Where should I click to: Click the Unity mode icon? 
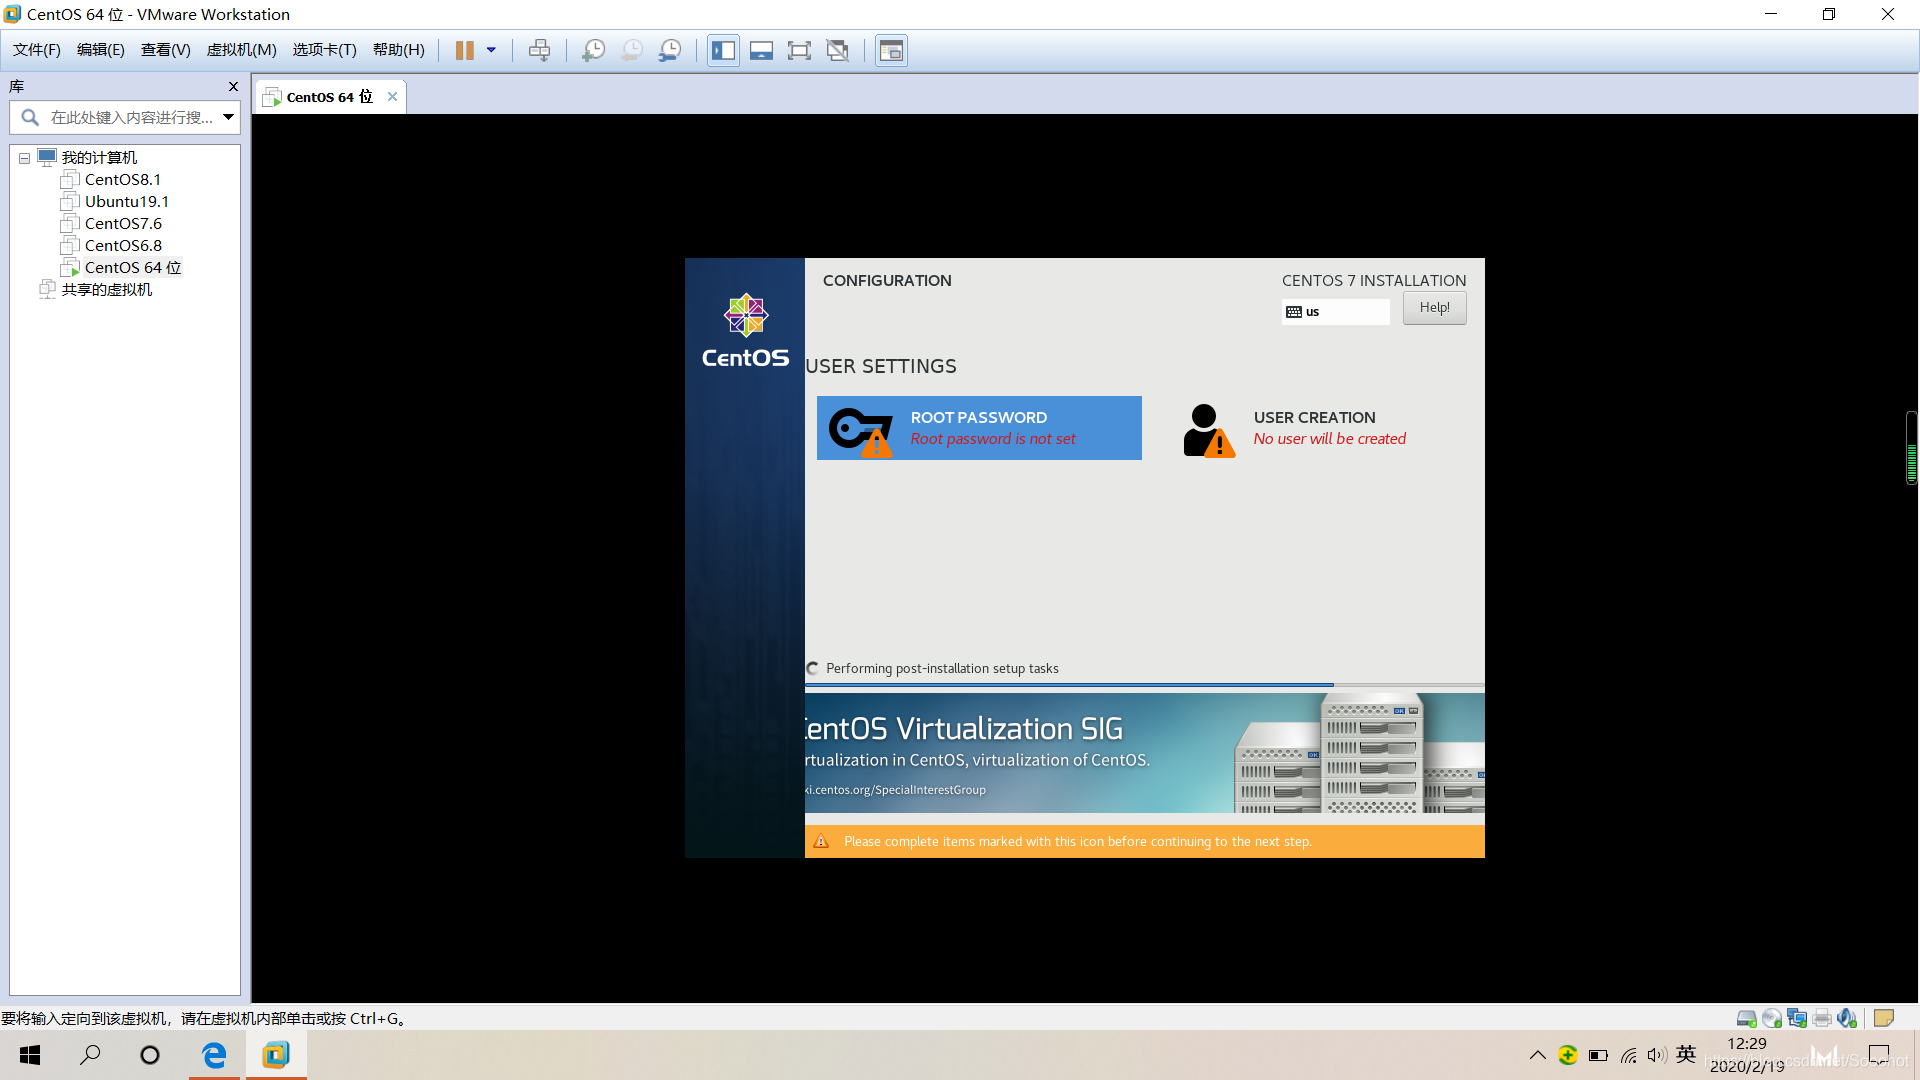838,50
